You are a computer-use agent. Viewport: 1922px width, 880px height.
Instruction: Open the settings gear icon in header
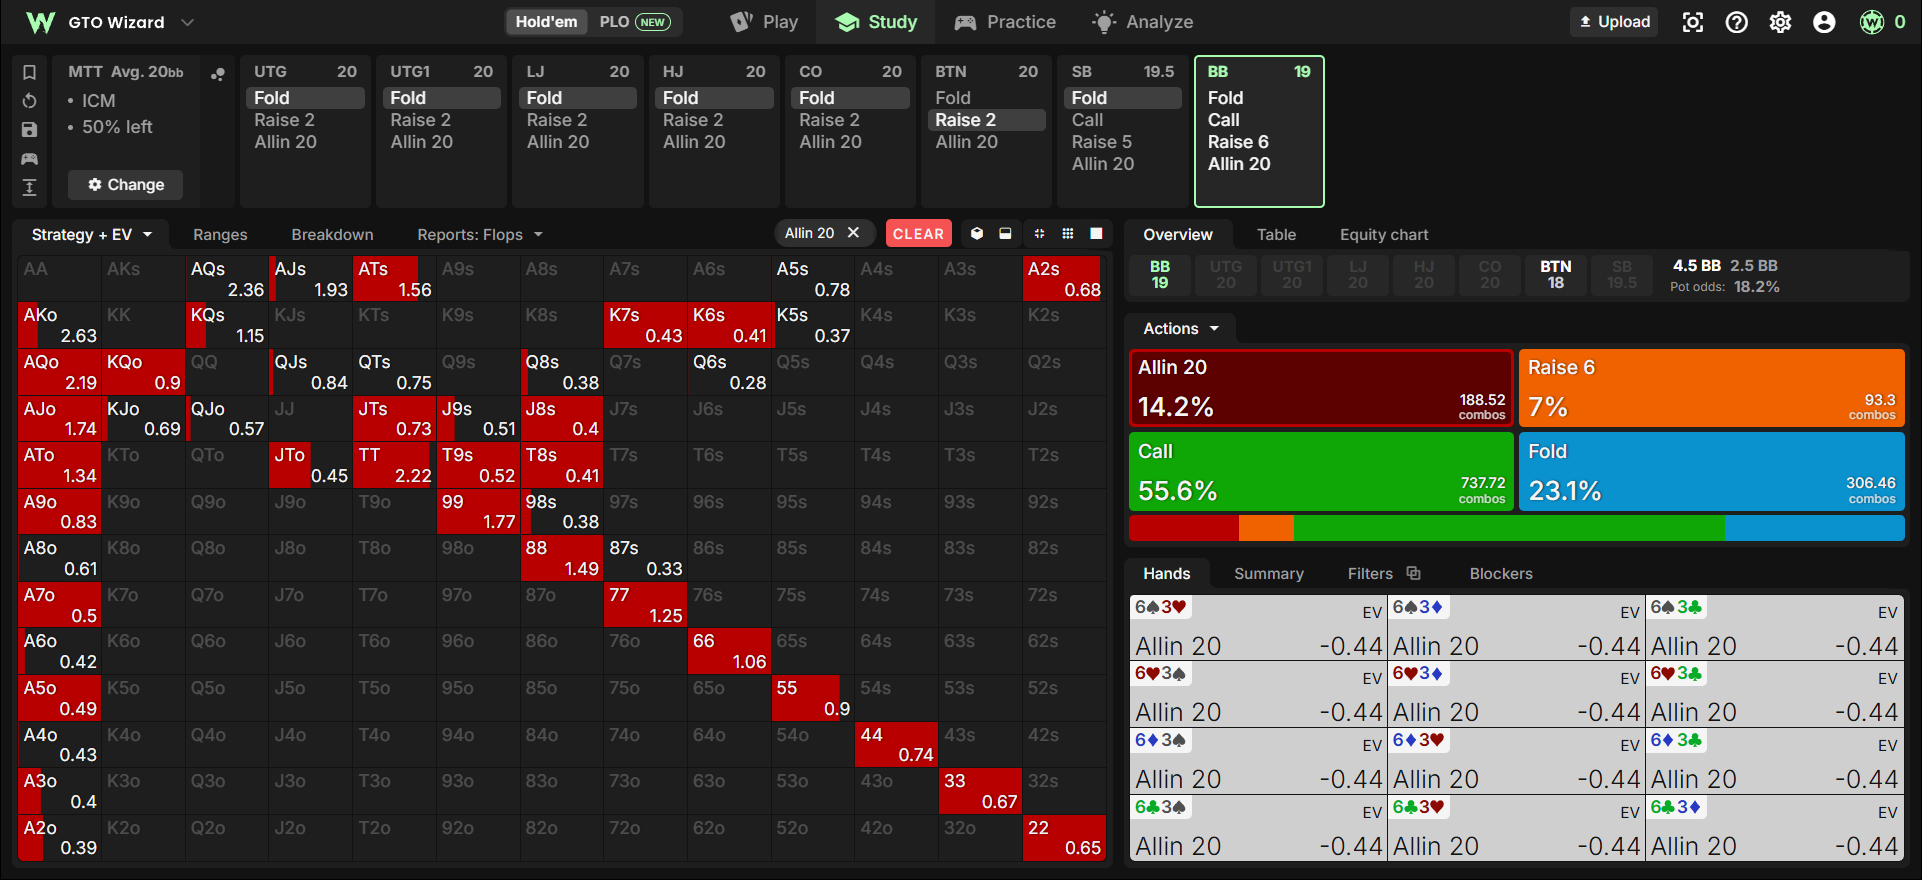click(x=1781, y=22)
